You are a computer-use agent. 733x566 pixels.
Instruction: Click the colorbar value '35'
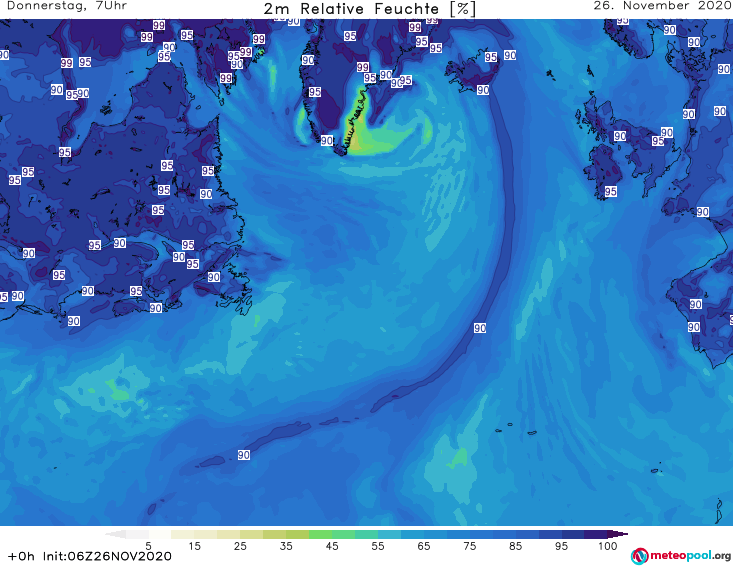point(286,546)
